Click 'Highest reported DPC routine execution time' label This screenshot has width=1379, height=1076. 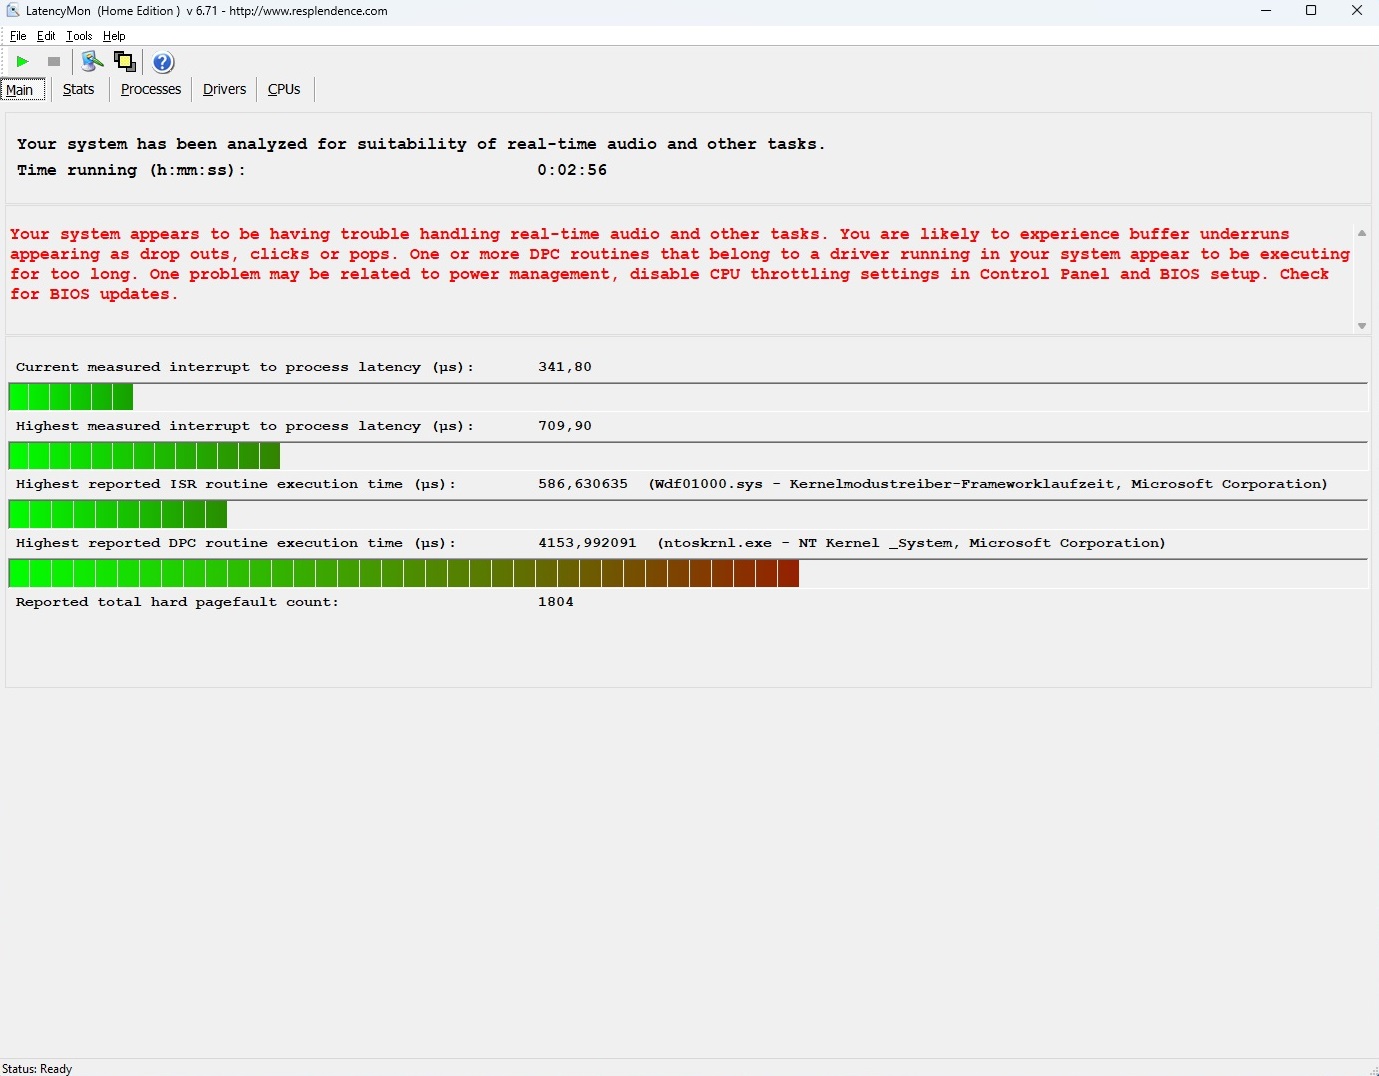pyautogui.click(x=236, y=543)
